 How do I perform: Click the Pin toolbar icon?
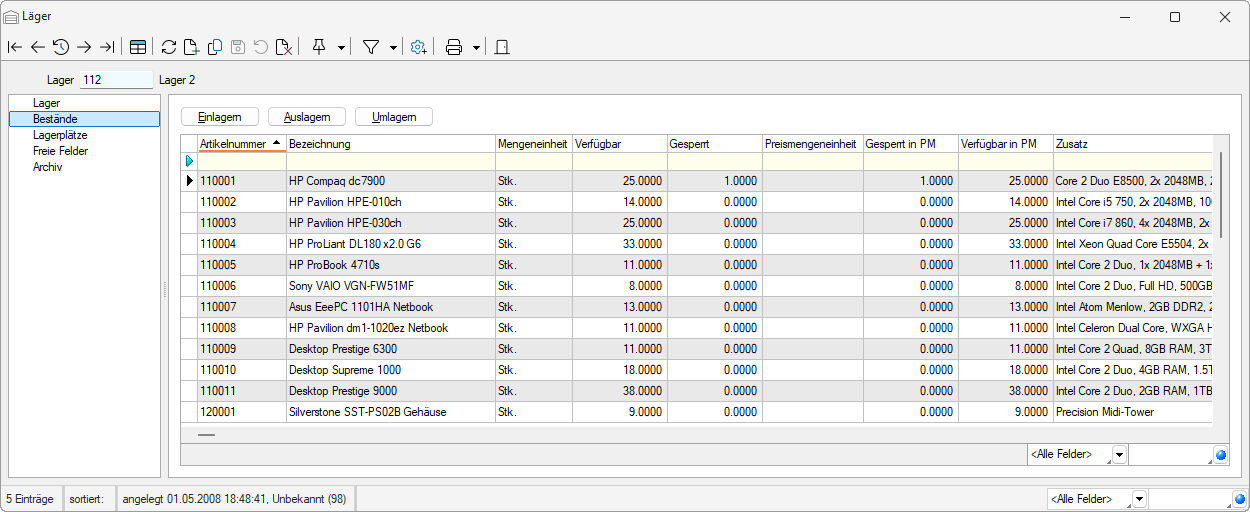(x=319, y=47)
